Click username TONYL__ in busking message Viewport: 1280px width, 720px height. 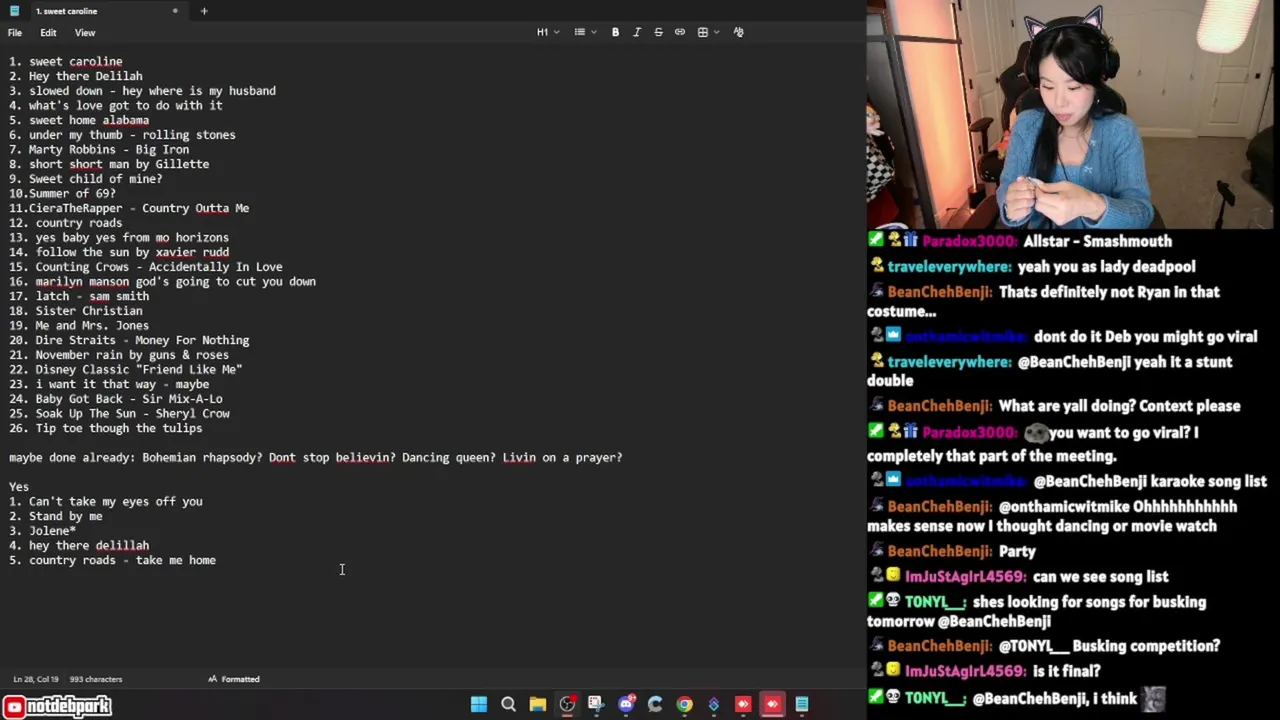point(935,602)
